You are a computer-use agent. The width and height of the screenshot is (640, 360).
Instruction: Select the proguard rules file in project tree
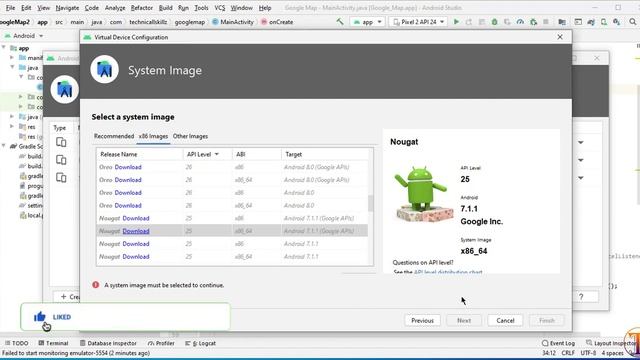click(x=31, y=186)
